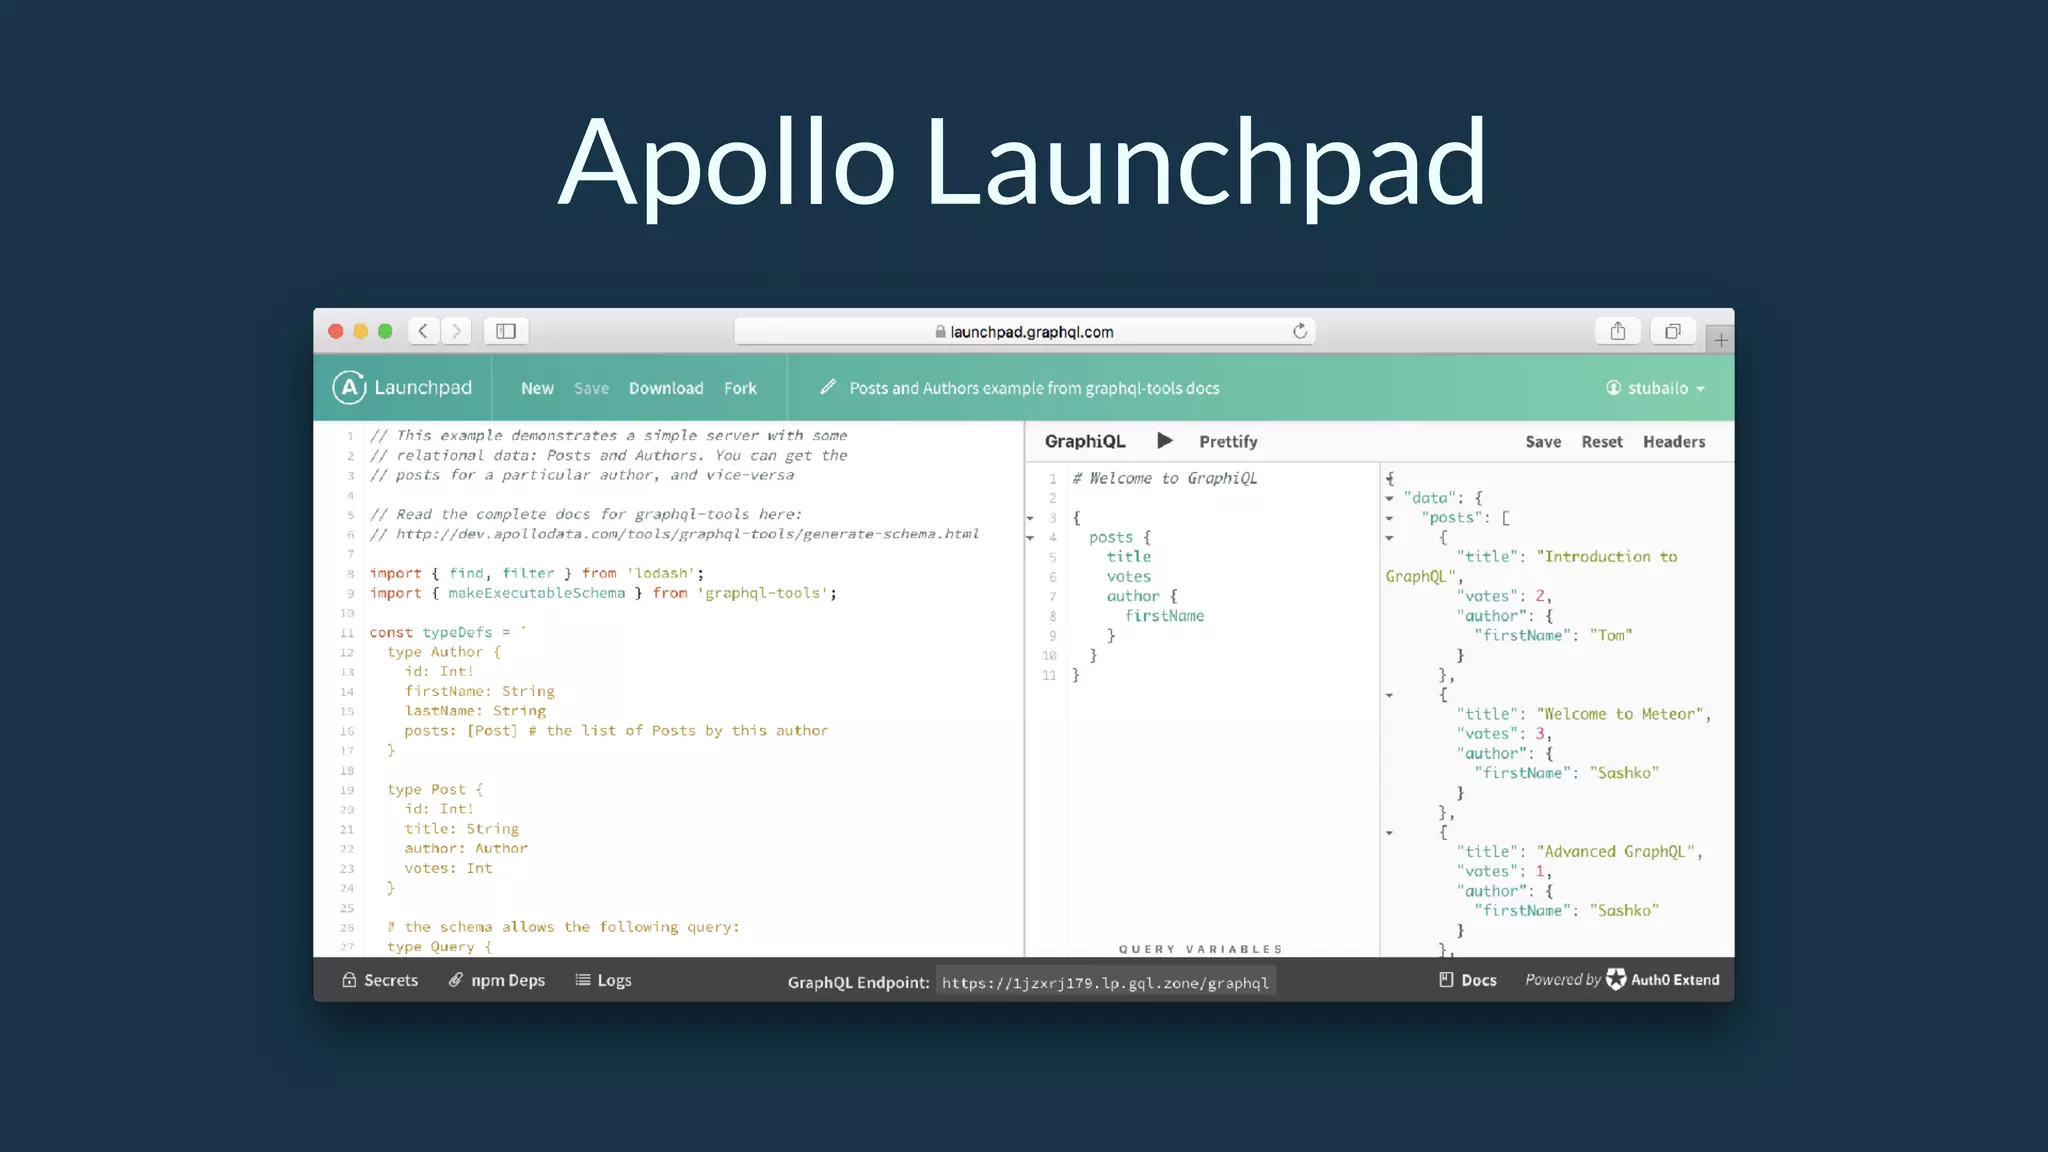Click the 'lodash' import line

coord(537,573)
